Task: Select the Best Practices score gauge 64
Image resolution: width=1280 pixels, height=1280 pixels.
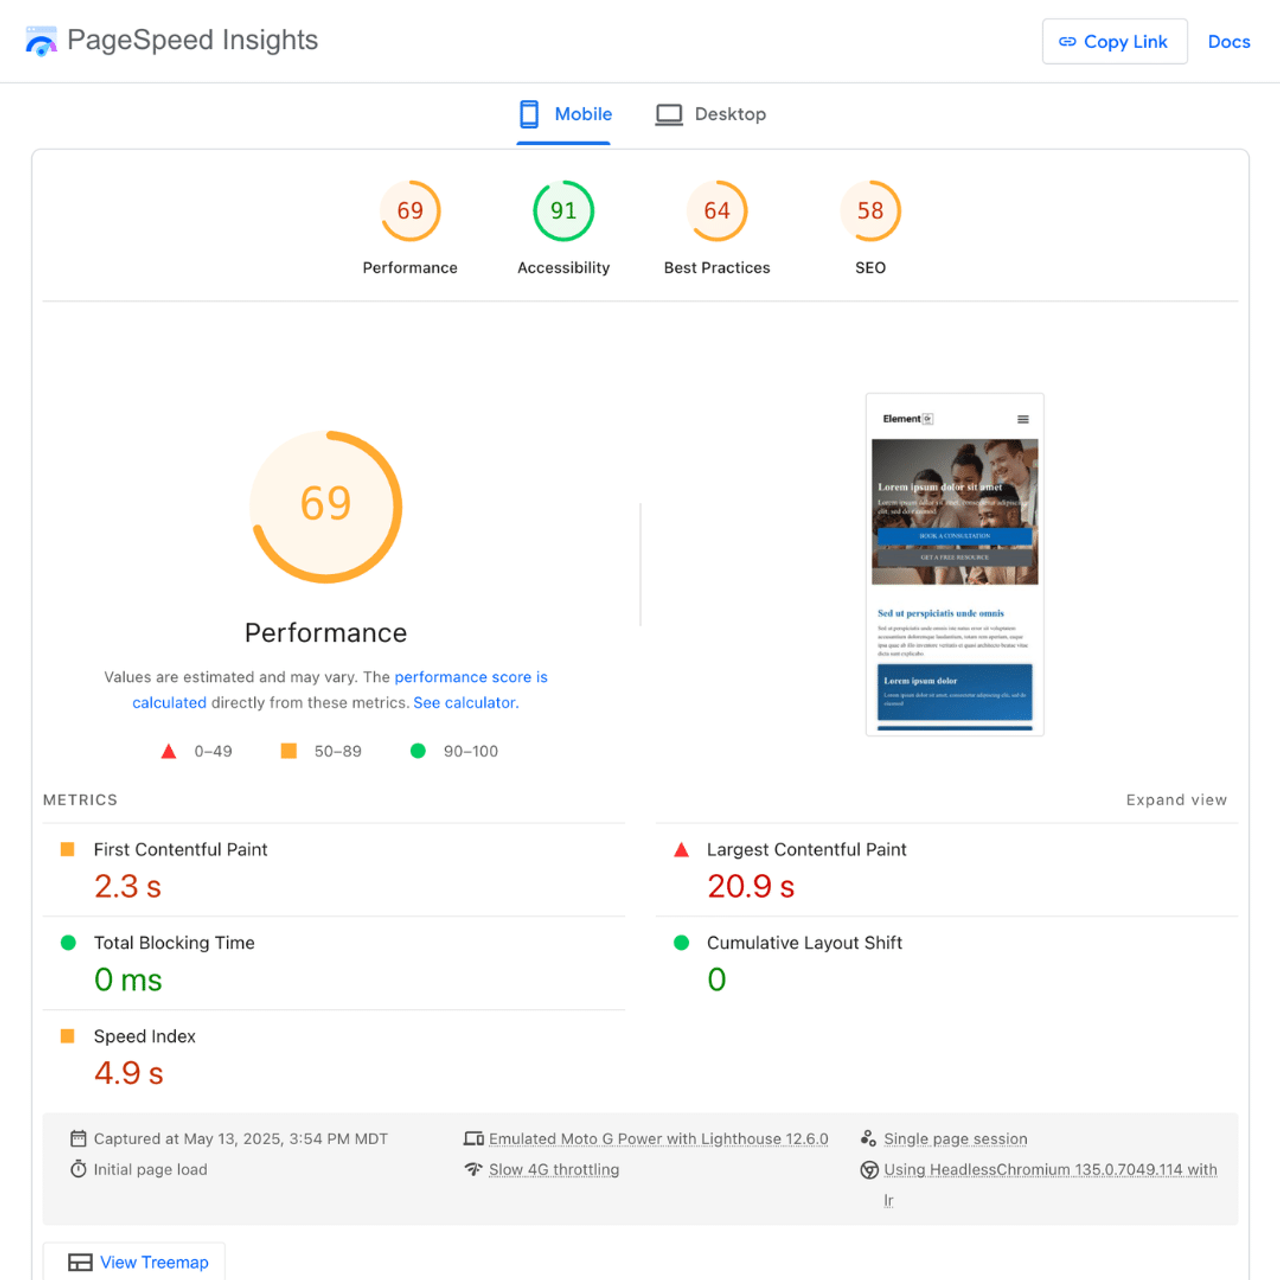Action: coord(717,211)
